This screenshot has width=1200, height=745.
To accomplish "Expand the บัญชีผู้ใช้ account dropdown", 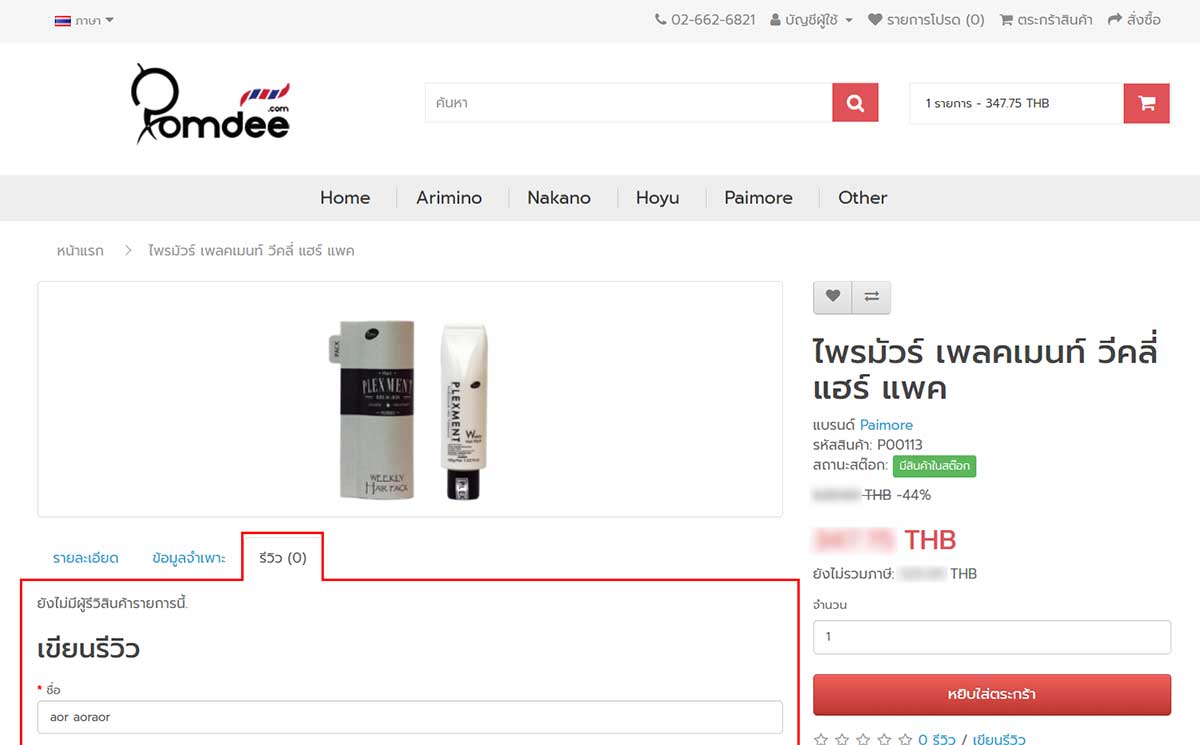I will [811, 20].
